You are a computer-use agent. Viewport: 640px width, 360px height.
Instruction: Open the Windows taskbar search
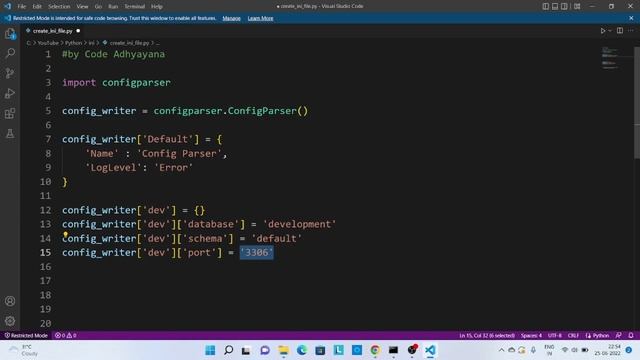click(x=229, y=350)
